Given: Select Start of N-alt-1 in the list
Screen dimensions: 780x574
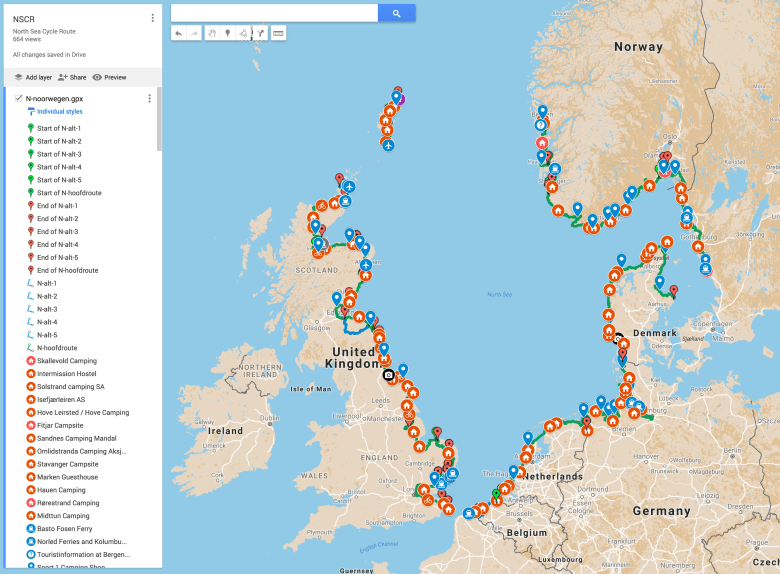Looking at the screenshot, I should (59, 128).
